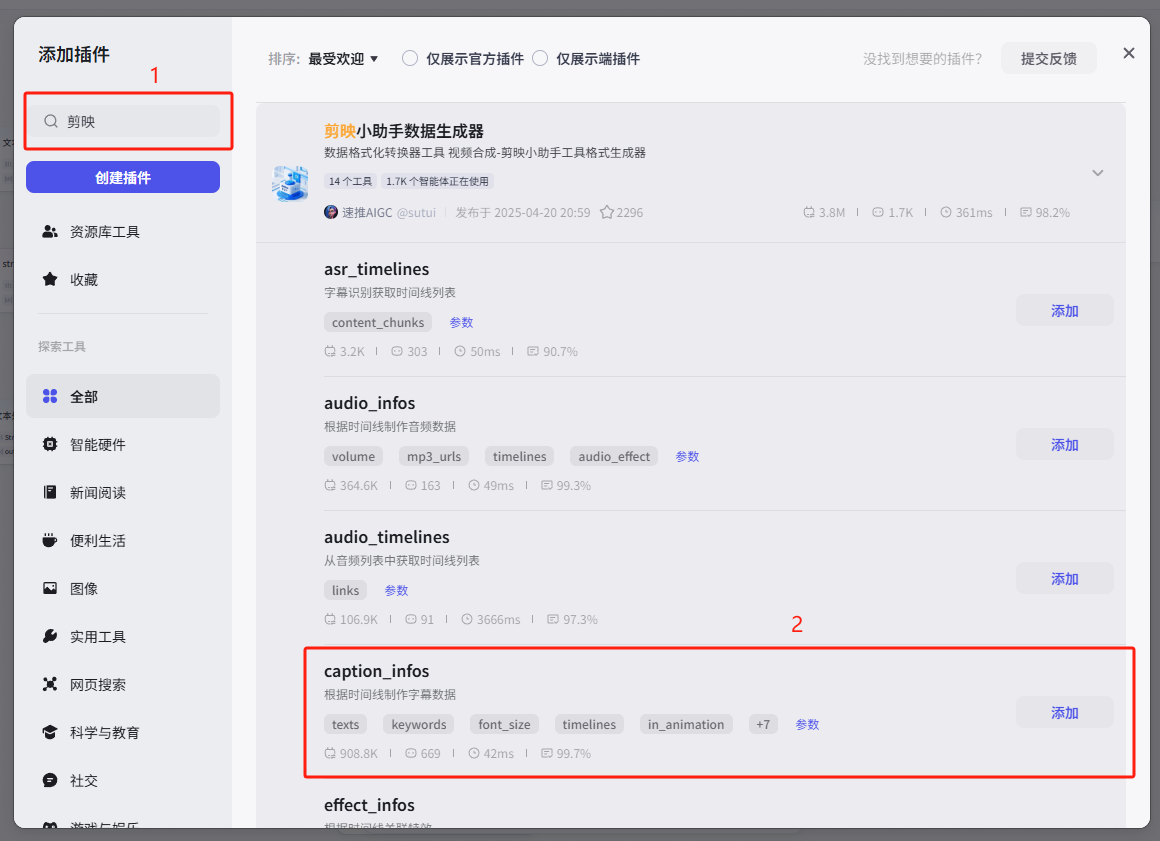Click the 剪映小助手 plugin logo thumbnail
1160x841 pixels.
pyautogui.click(x=290, y=183)
